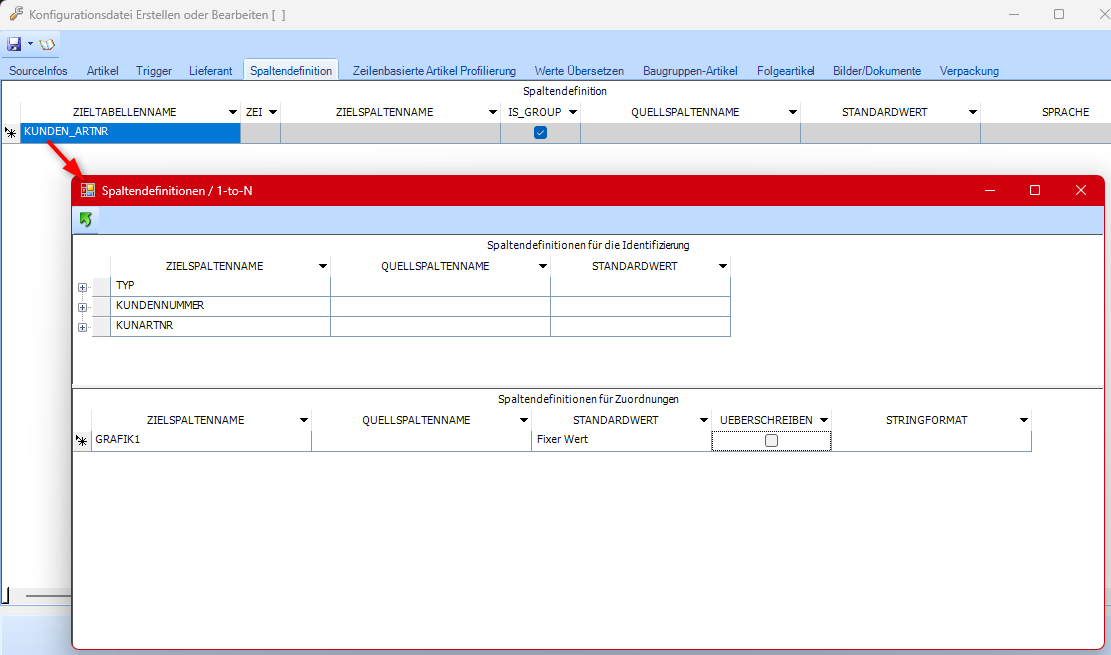The height and width of the screenshot is (655, 1111).
Task: Open the STRINGFORMAT column filter dropdown
Action: pyautogui.click(x=1023, y=420)
